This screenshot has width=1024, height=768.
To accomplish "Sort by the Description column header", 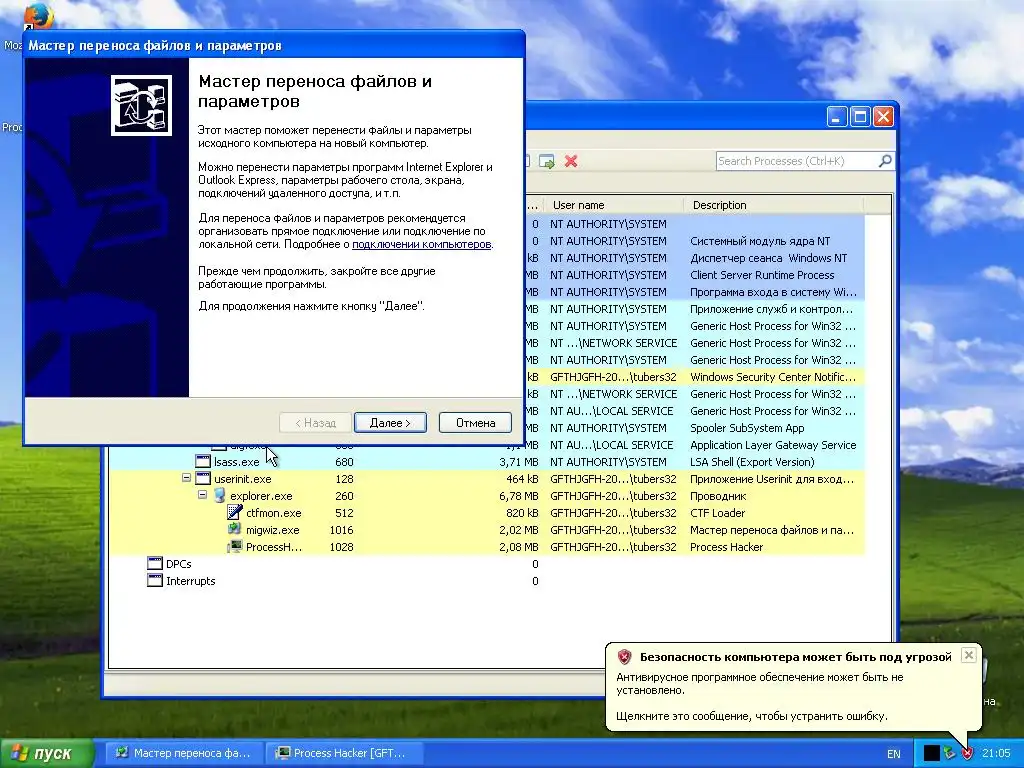I will tap(773, 205).
